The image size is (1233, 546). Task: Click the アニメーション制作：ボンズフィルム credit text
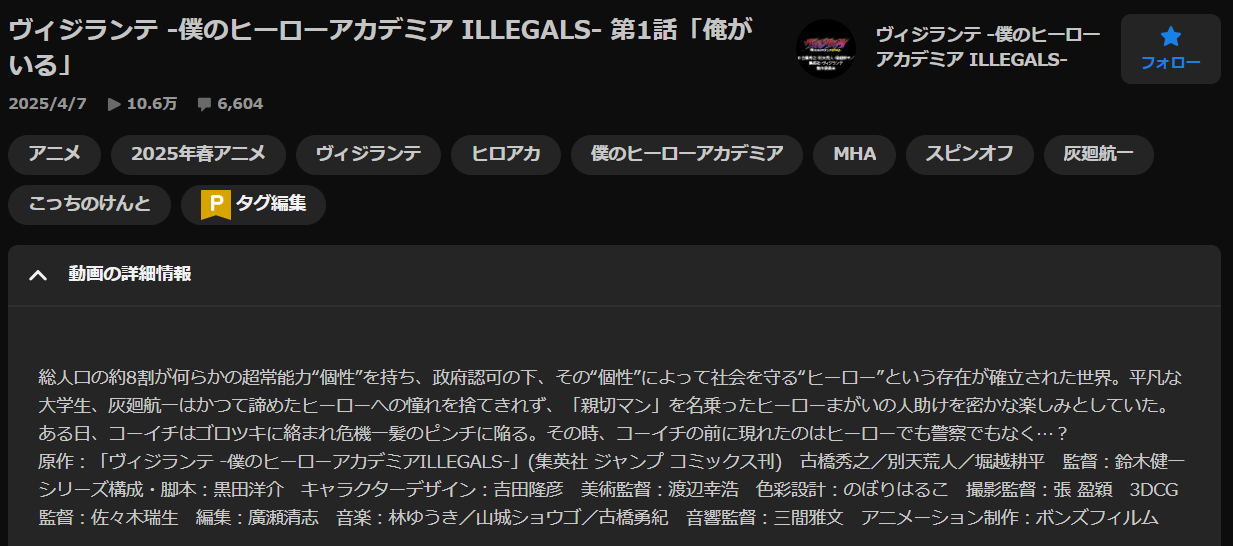pyautogui.click(x=1010, y=517)
